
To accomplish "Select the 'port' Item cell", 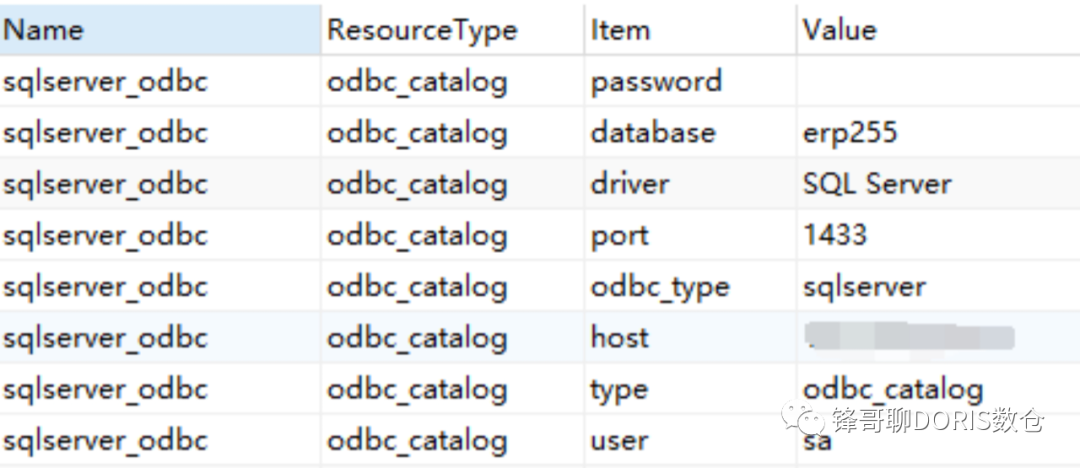I will pyautogui.click(x=620, y=236).
